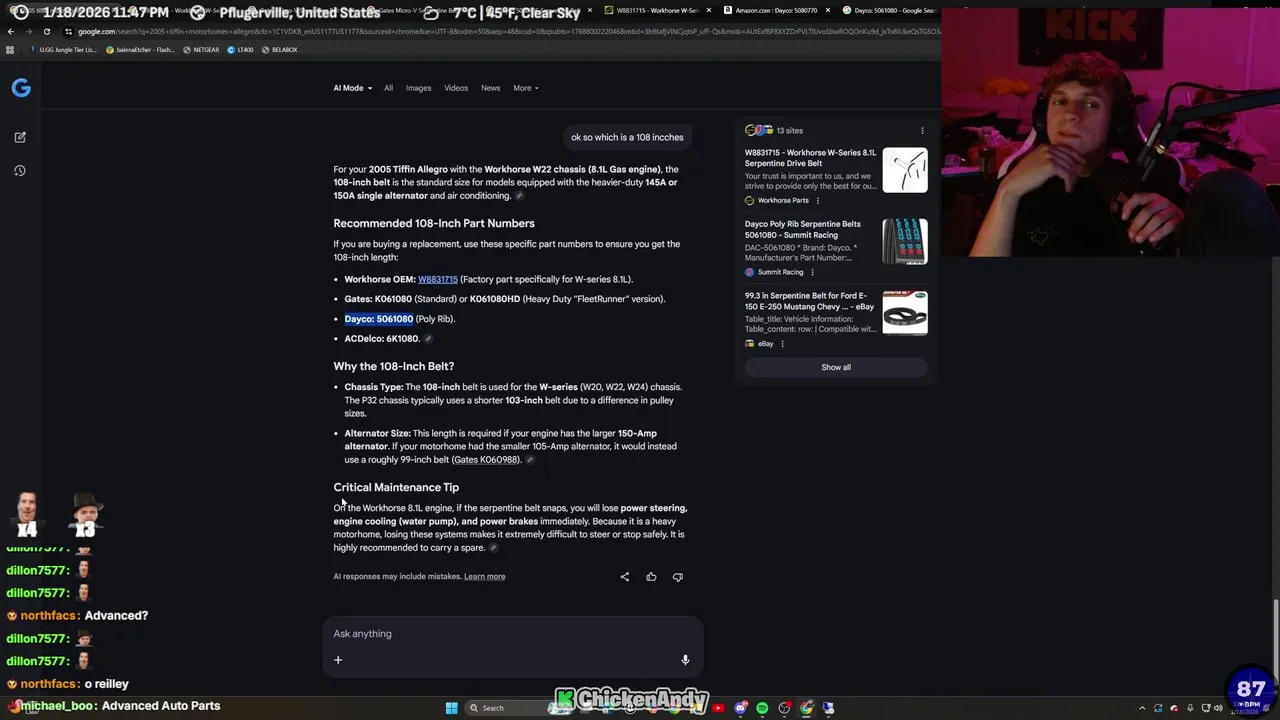The image size is (1280, 720).
Task: Open W8831715 Workhorse Serpentine Drive Belt result
Action: [810, 158]
